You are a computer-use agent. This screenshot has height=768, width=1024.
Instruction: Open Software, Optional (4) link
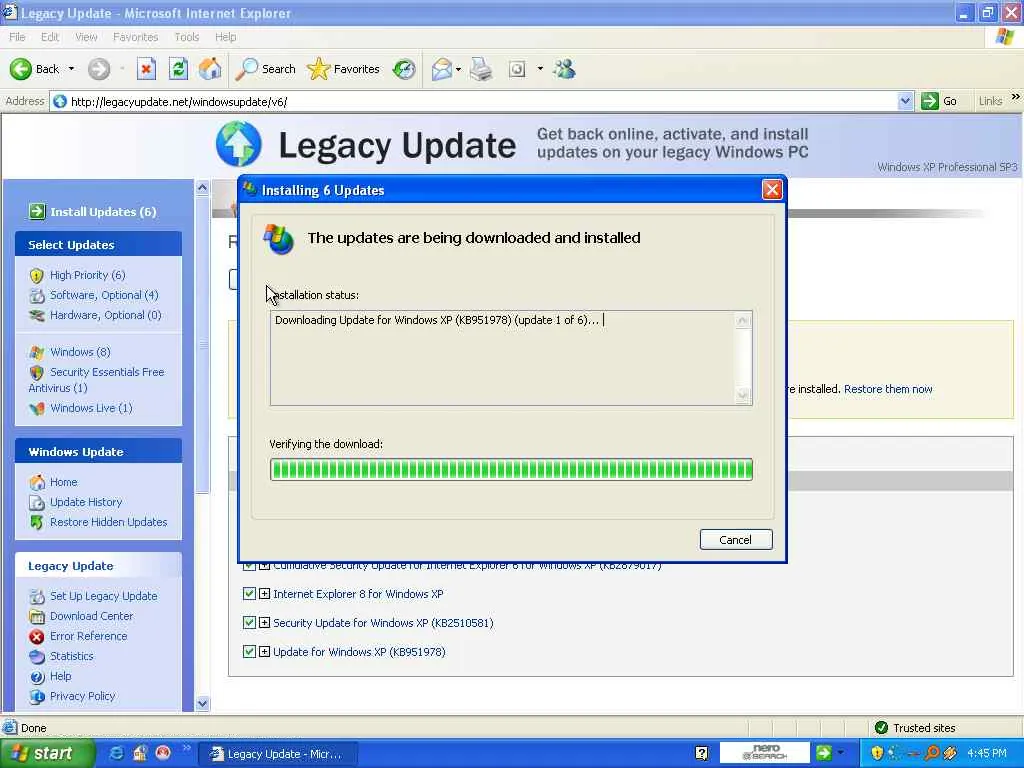(x=104, y=295)
